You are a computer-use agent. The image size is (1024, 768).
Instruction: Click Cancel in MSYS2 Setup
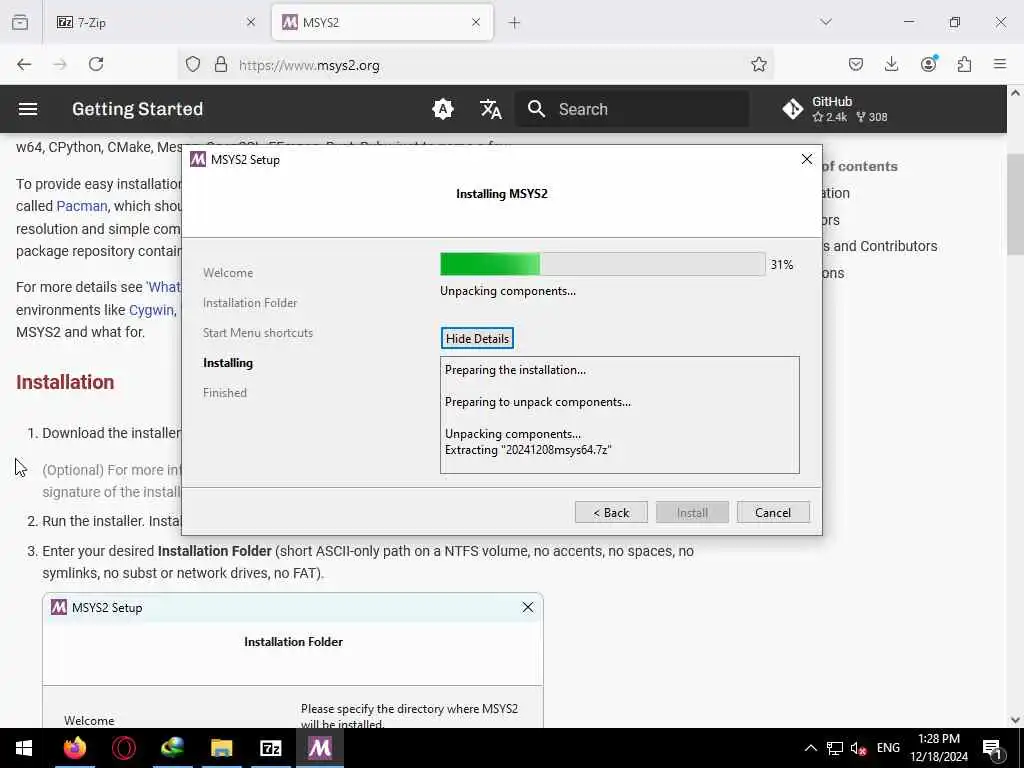773,513
